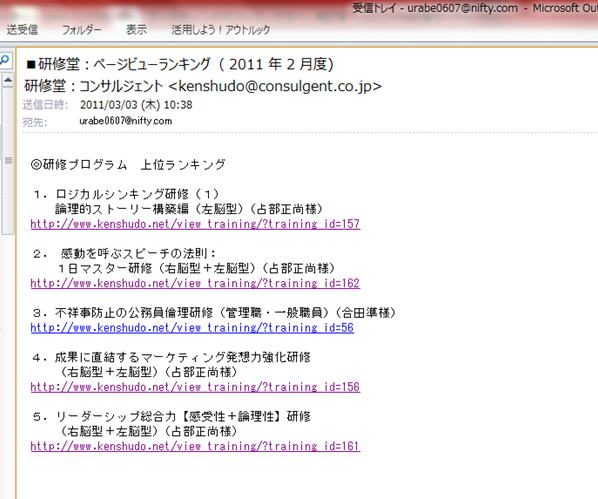Click the subject line 研修堂：ページビューランキング
598x499 pixels.
click(x=180, y=64)
